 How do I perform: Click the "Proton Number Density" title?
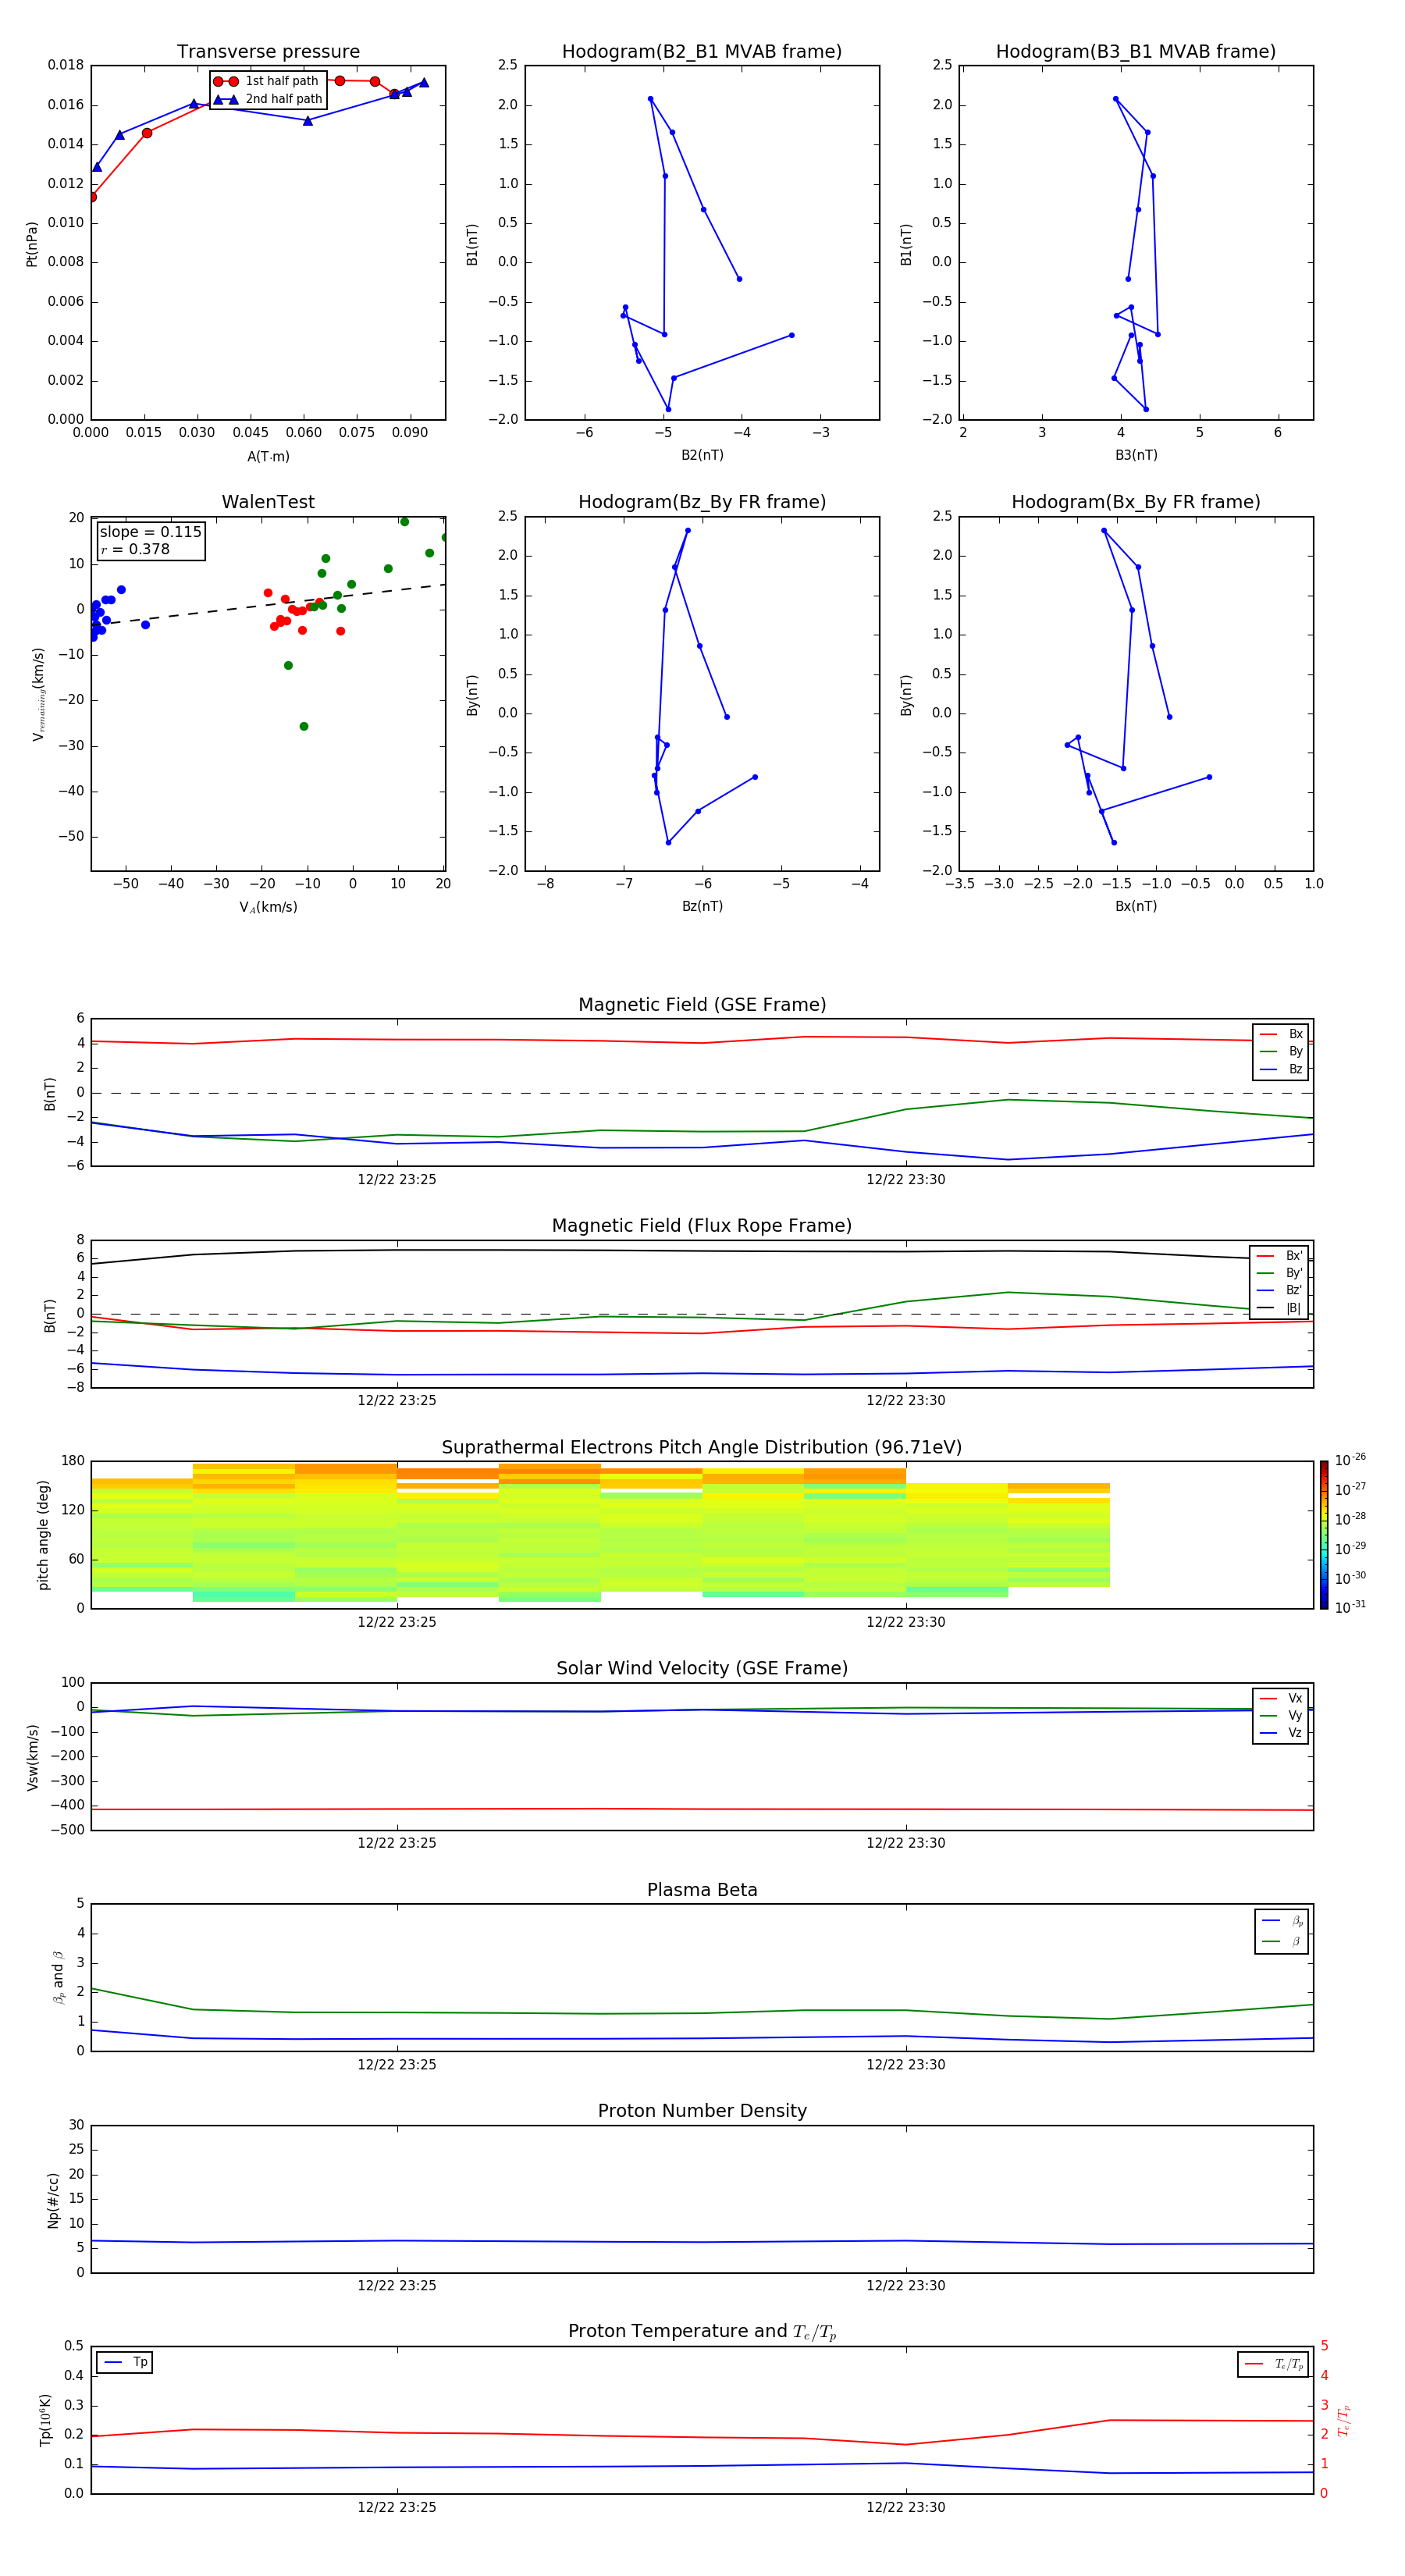(702, 2111)
